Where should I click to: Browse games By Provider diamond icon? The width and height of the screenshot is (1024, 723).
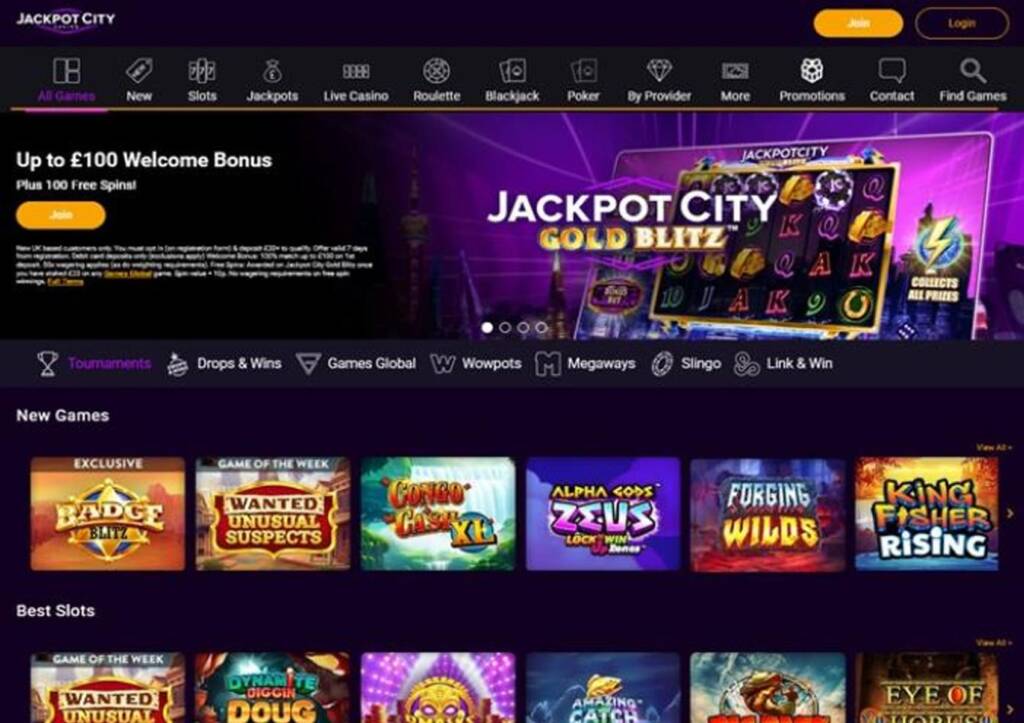(x=659, y=71)
